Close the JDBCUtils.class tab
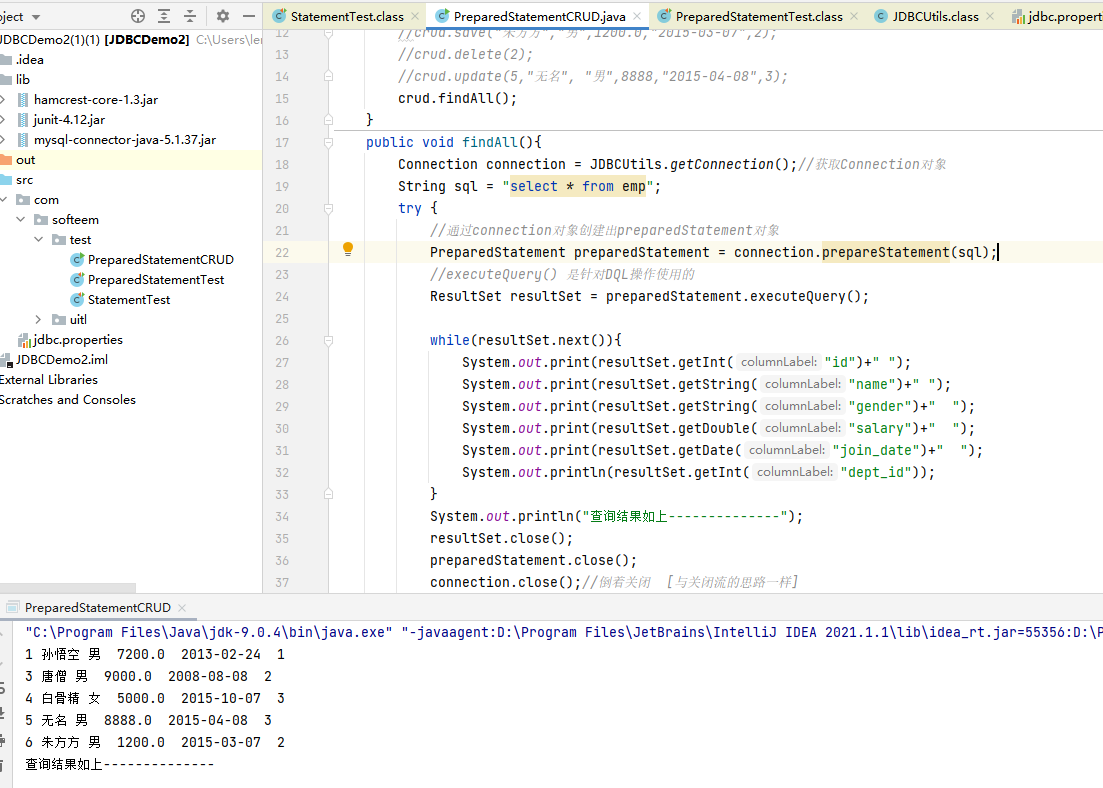 pyautogui.click(x=990, y=16)
